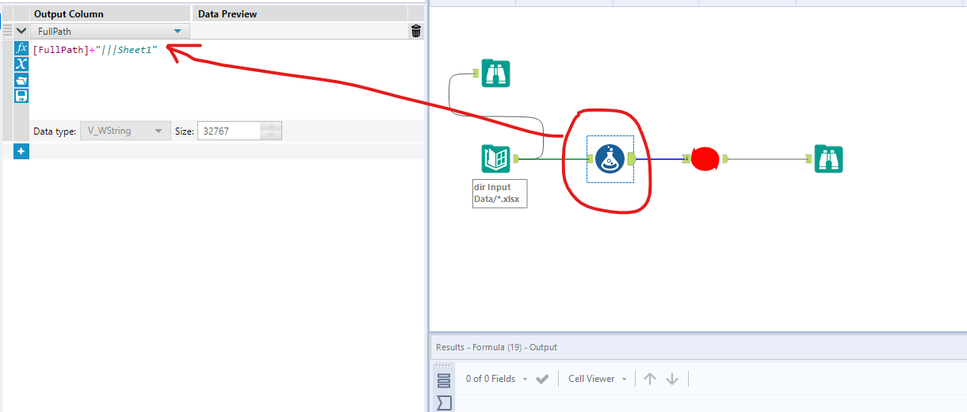
Task: Select the Browse tool at workflow end
Action: pos(828,159)
